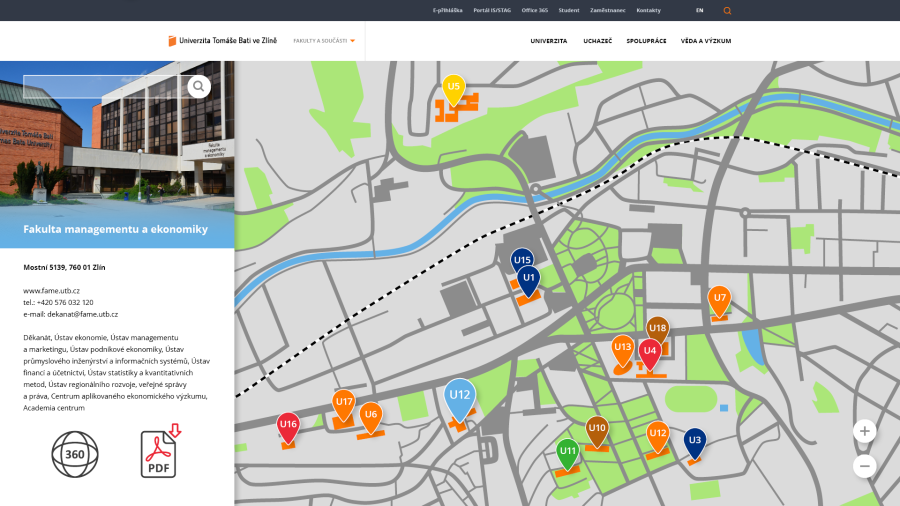Select the red U16 map pin

[288, 425]
